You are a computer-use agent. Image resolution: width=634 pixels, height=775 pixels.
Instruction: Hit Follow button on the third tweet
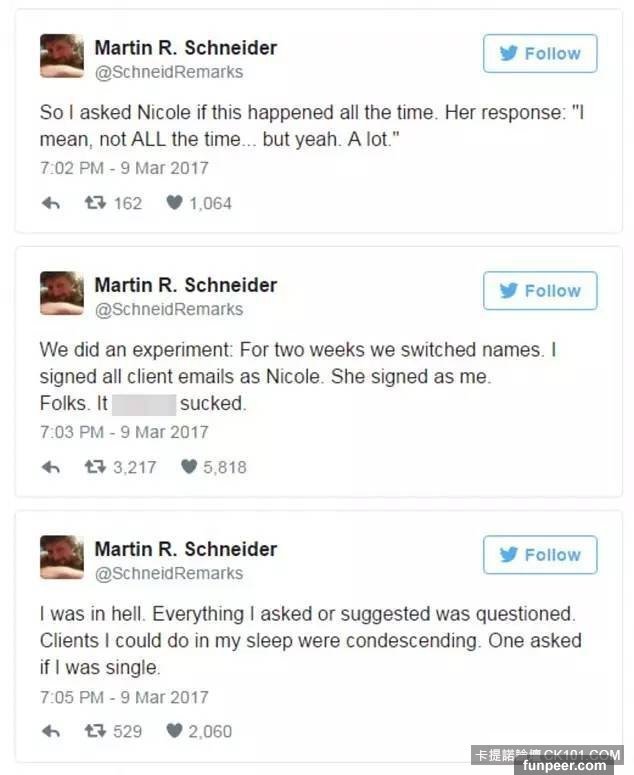point(540,555)
